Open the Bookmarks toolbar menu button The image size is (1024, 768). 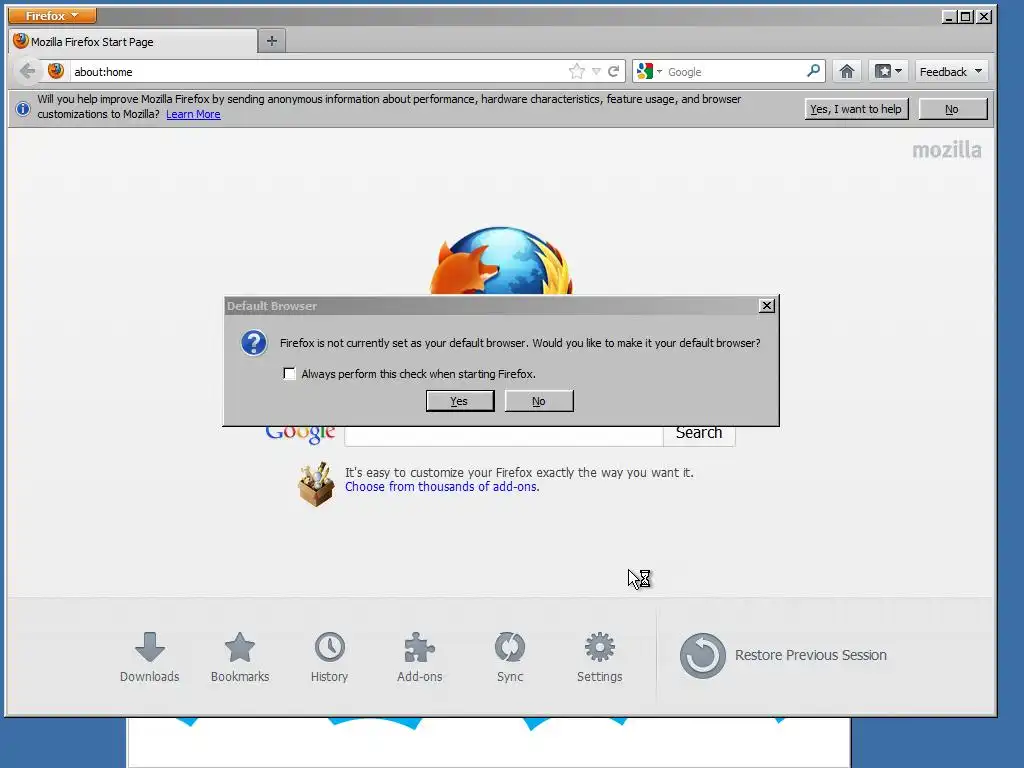(888, 71)
